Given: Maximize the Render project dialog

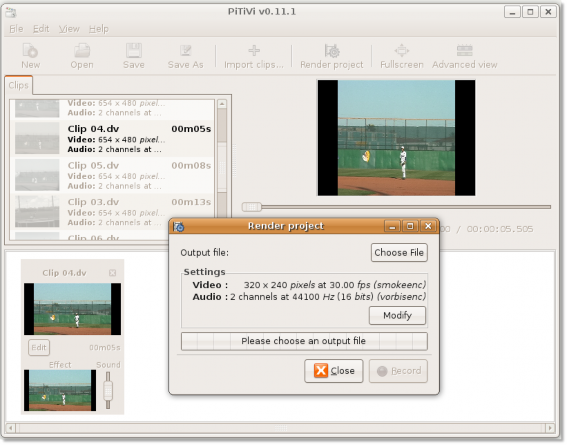Looking at the screenshot, I should click(410, 226).
